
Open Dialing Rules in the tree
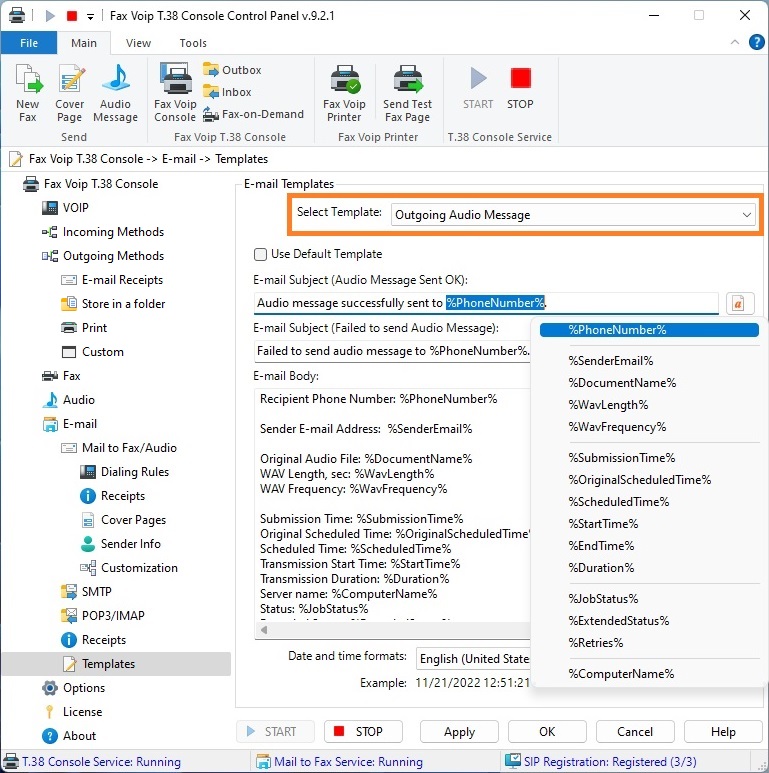click(x=125, y=472)
